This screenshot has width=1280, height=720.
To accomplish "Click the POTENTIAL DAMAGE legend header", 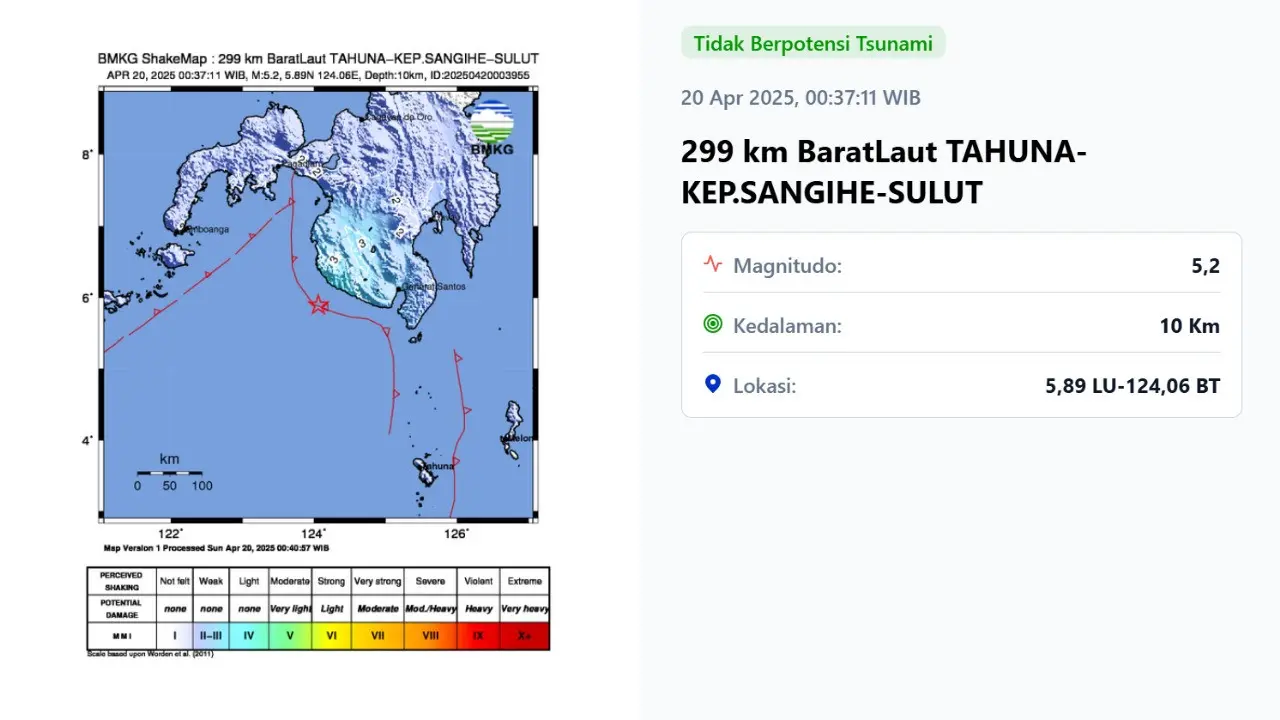I will (121, 608).
